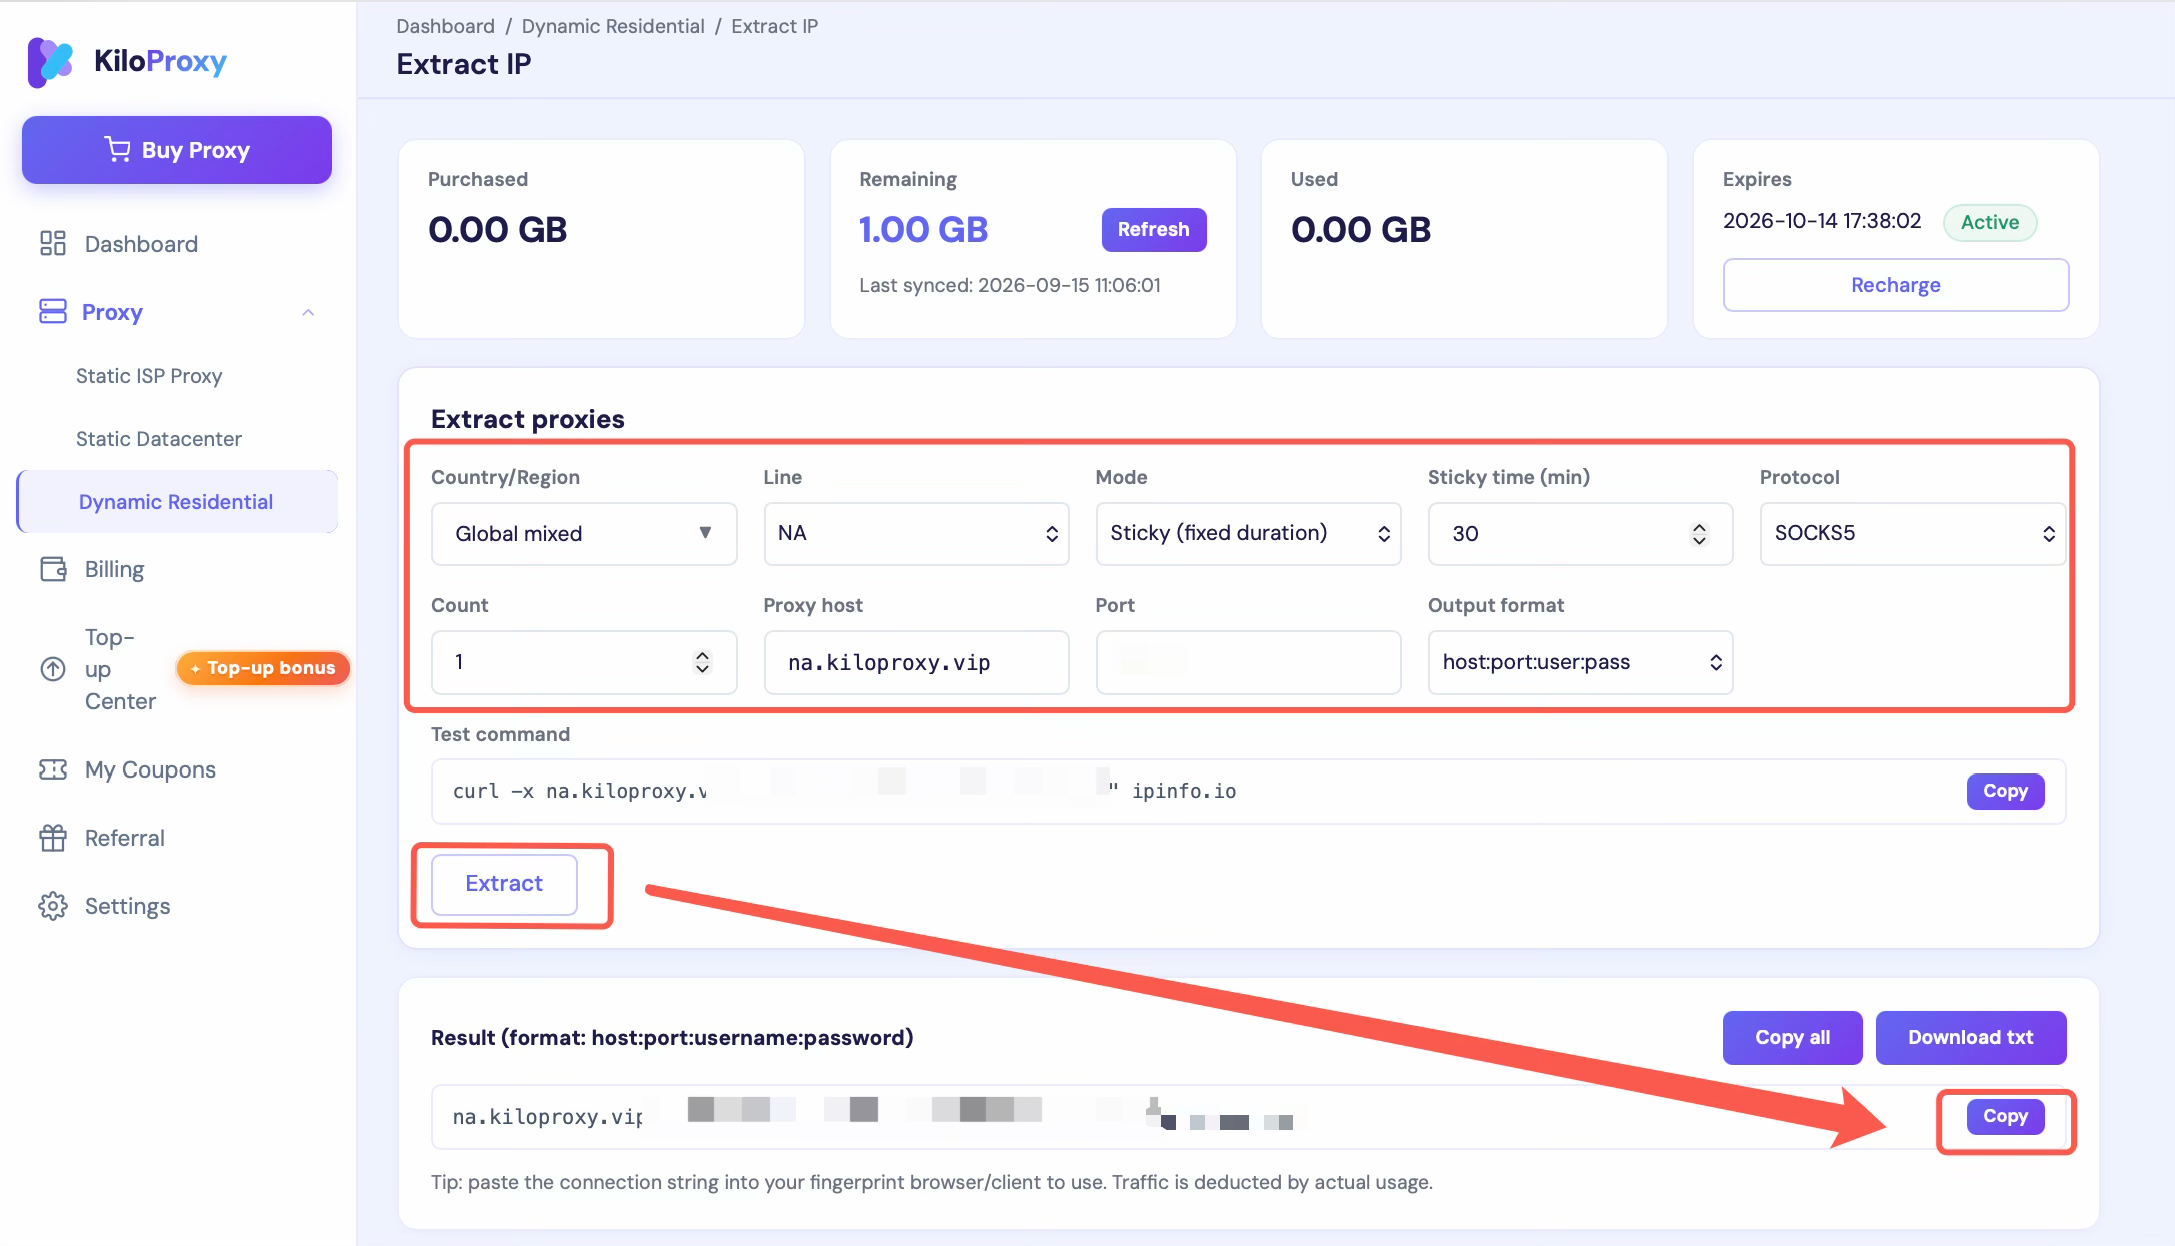Image resolution: width=2175 pixels, height=1246 pixels.
Task: Open the Country/Region Global mixed dropdown
Action: (584, 533)
